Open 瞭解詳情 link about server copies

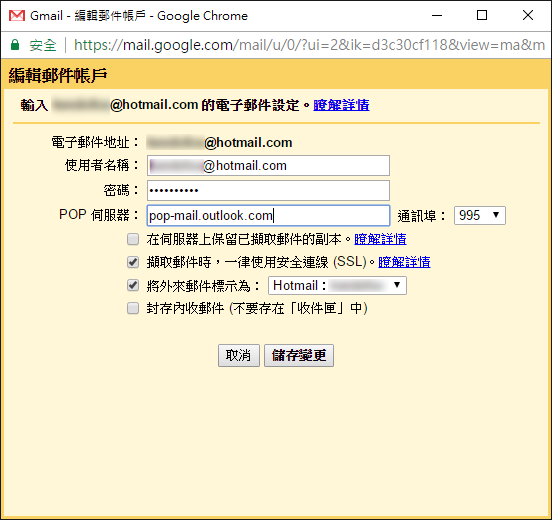tap(380, 239)
